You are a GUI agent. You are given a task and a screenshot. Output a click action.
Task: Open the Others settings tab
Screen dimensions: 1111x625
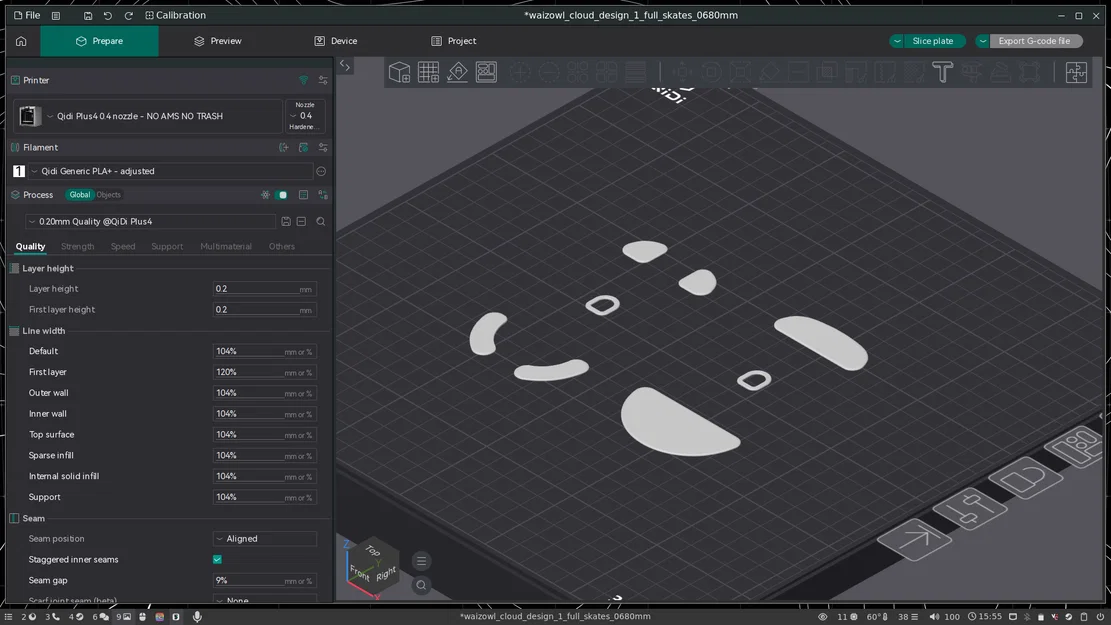pos(281,247)
